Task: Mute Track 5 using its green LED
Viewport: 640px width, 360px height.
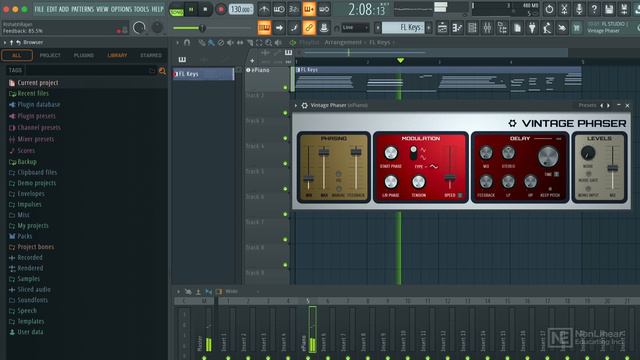Action: click(285, 189)
